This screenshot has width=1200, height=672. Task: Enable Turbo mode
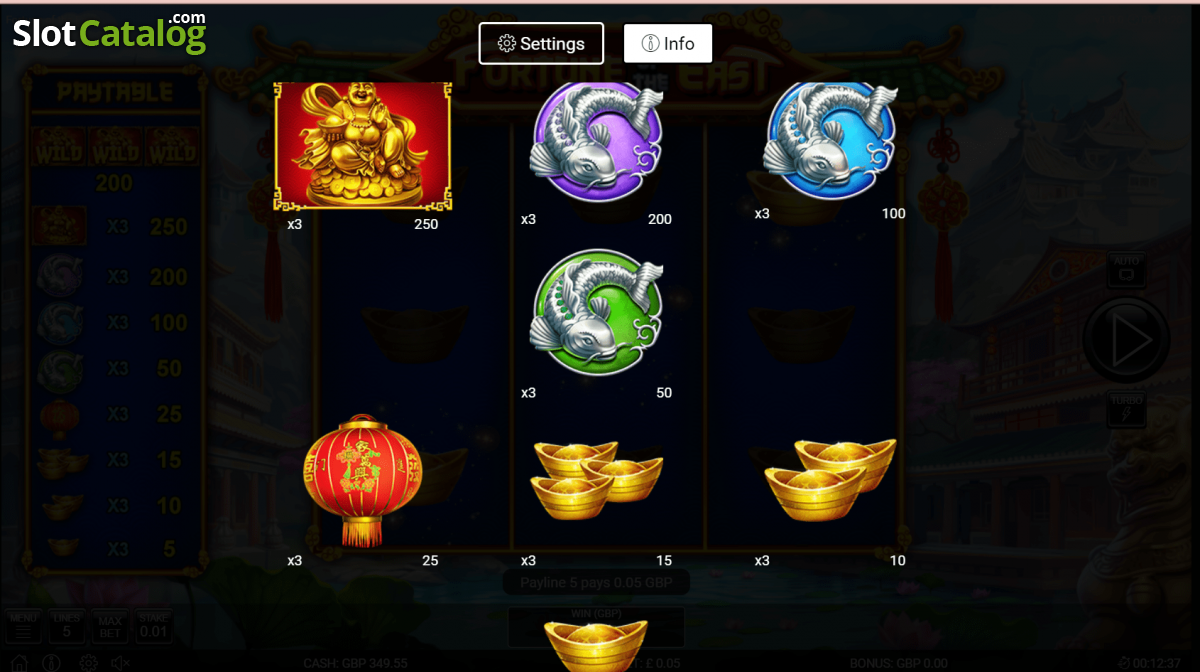click(1126, 410)
